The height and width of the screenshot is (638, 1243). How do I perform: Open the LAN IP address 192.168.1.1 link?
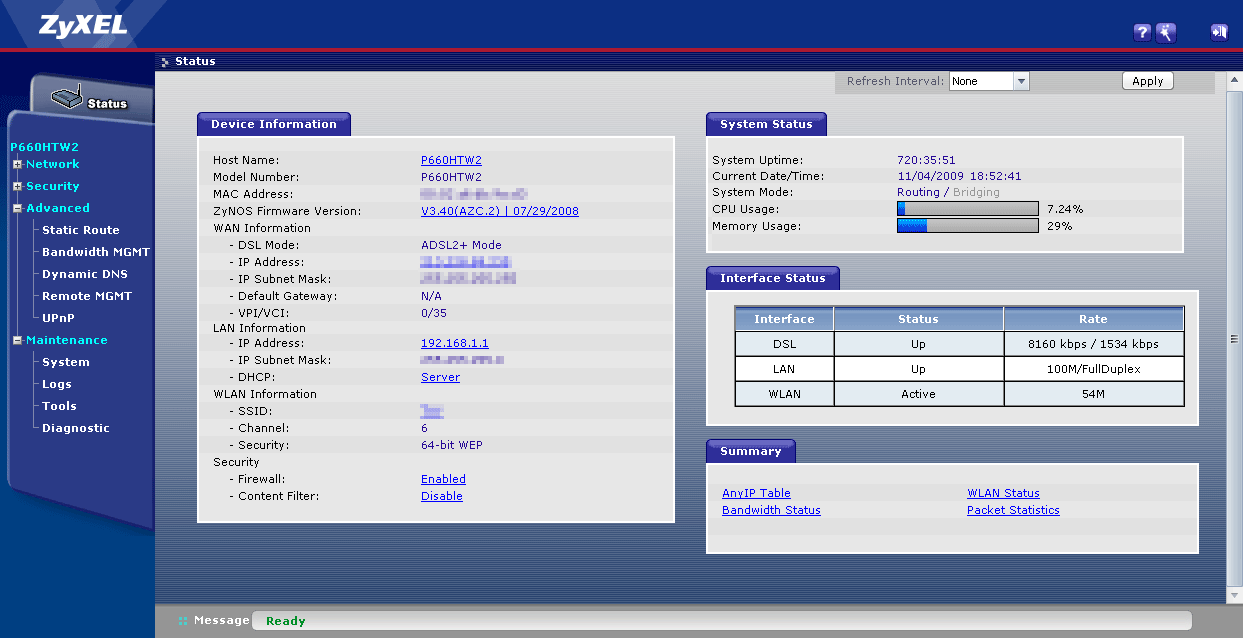click(x=455, y=343)
